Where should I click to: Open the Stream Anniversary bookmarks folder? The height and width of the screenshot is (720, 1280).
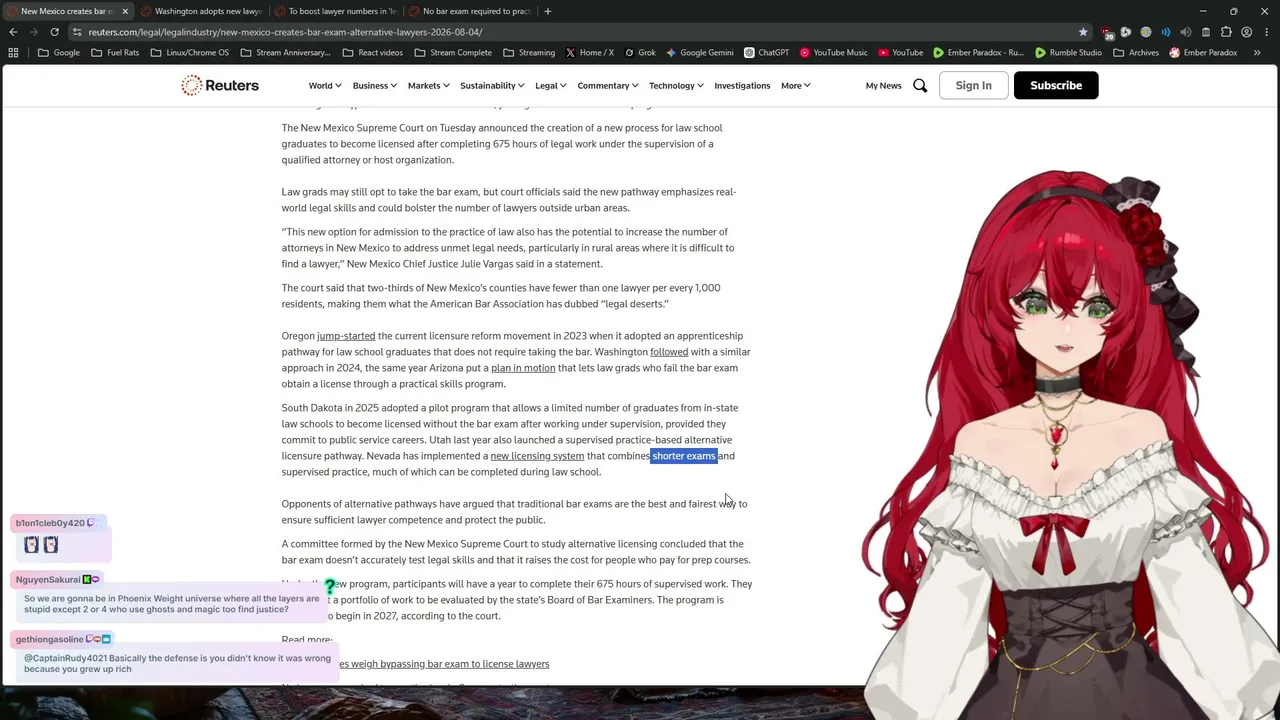[284, 53]
